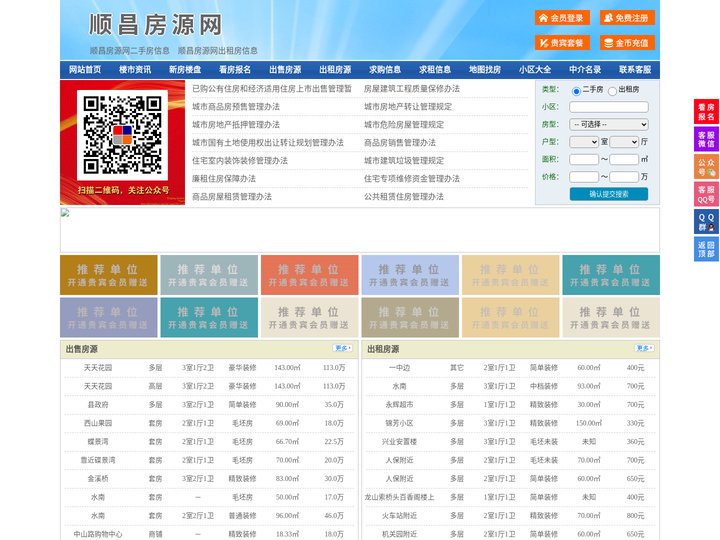Click the minimum 价格 input field
The height and width of the screenshot is (540, 720).
(x=584, y=177)
